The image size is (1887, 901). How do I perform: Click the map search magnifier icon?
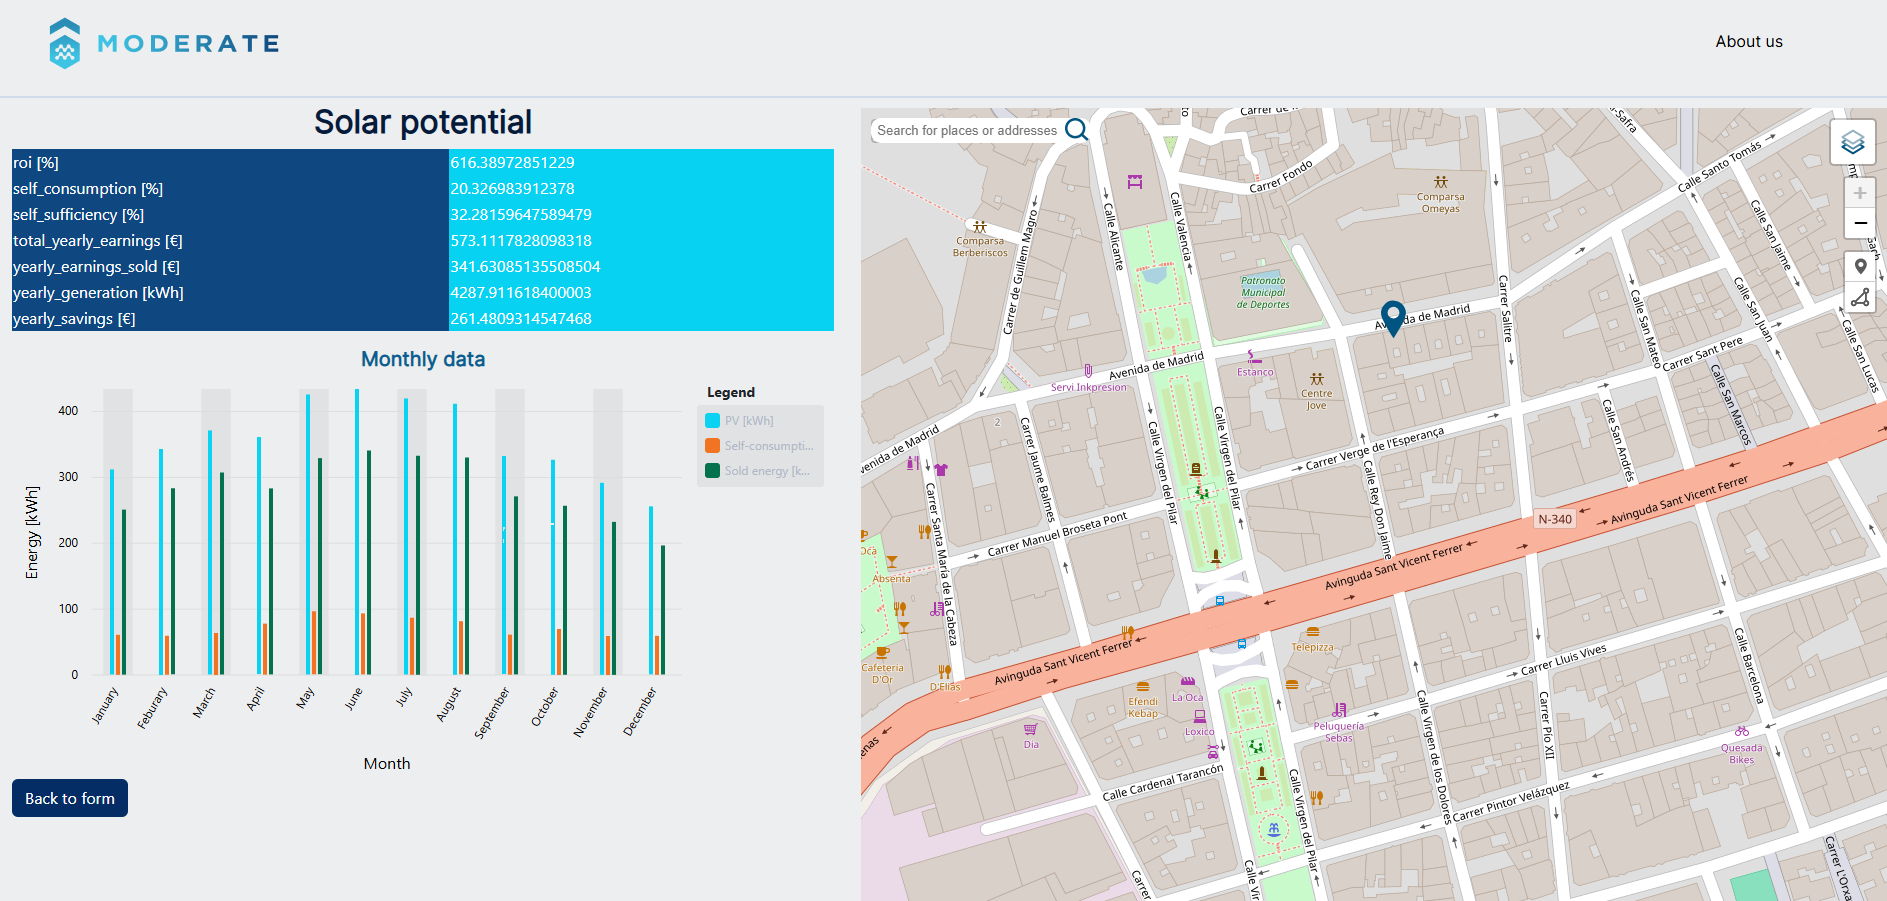[1076, 130]
